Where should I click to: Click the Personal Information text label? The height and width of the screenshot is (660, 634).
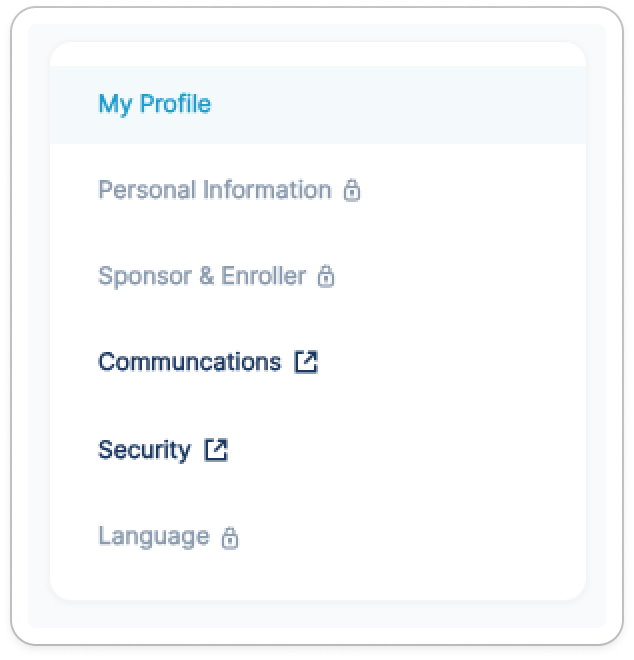pyautogui.click(x=215, y=190)
